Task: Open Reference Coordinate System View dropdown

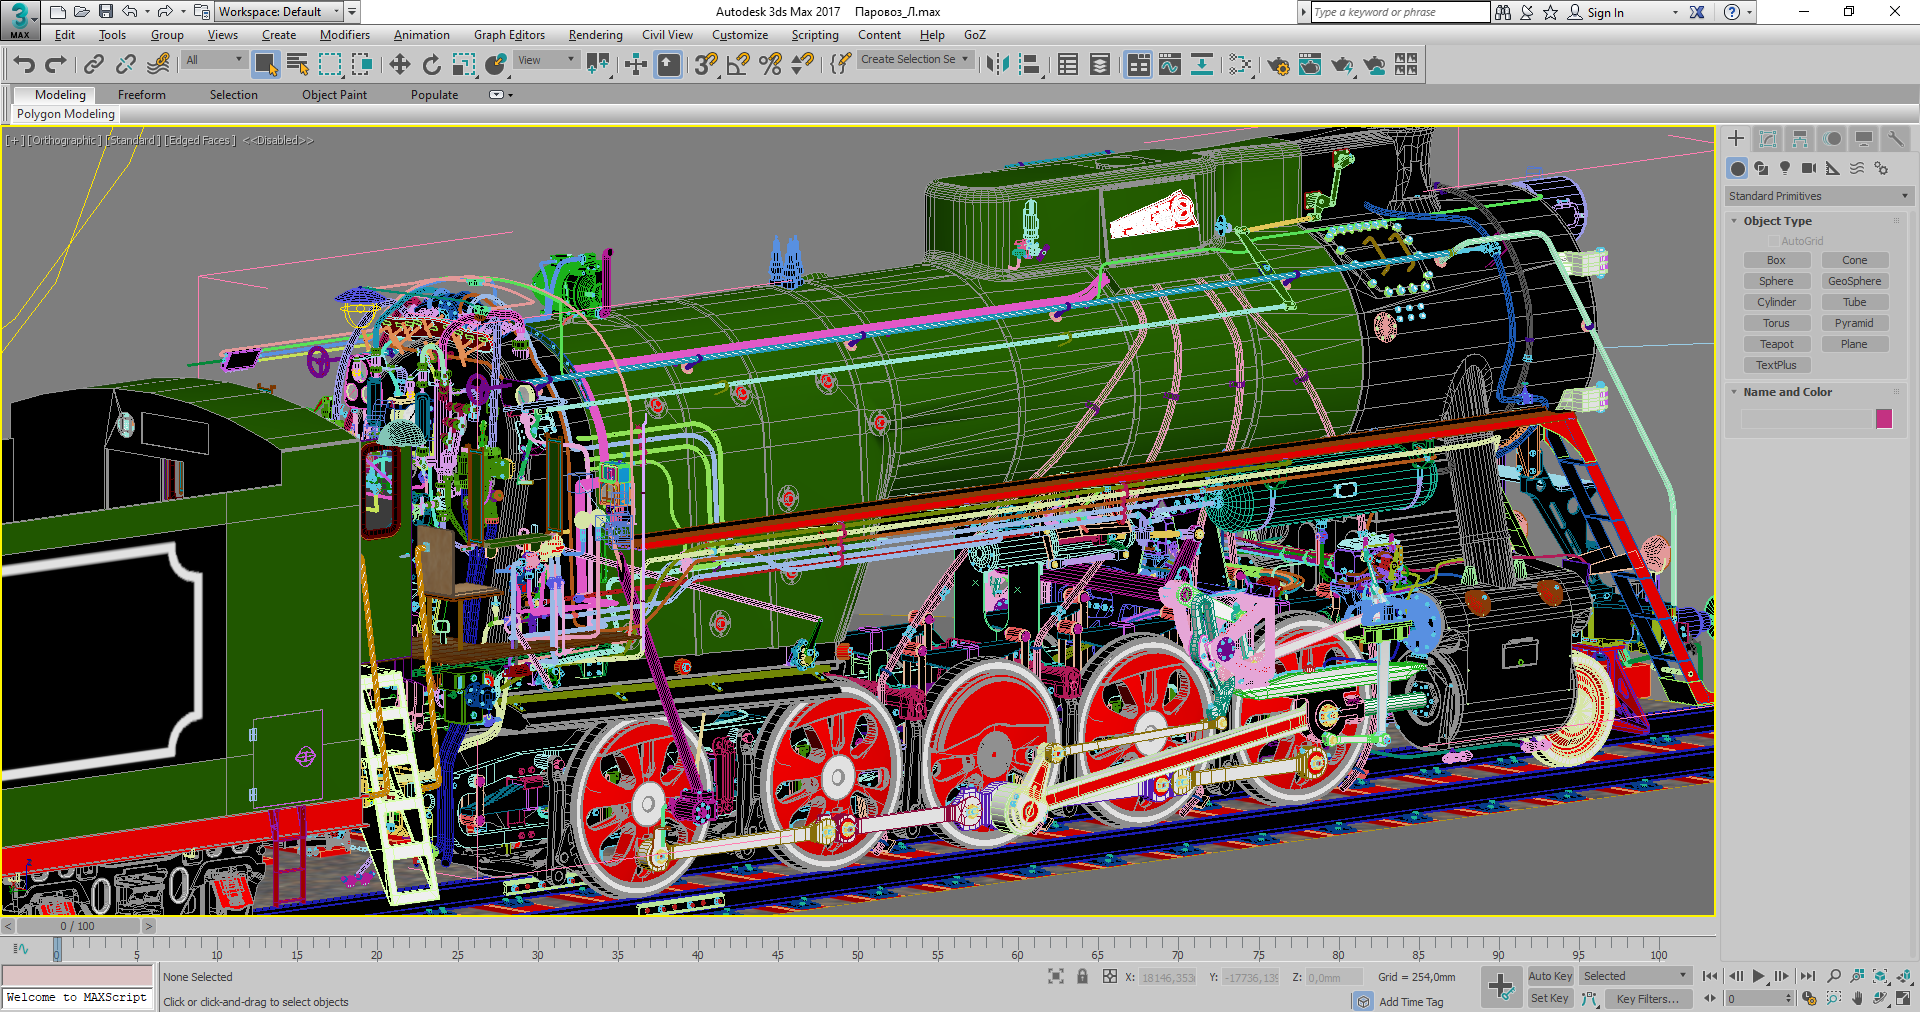Action: point(546,60)
